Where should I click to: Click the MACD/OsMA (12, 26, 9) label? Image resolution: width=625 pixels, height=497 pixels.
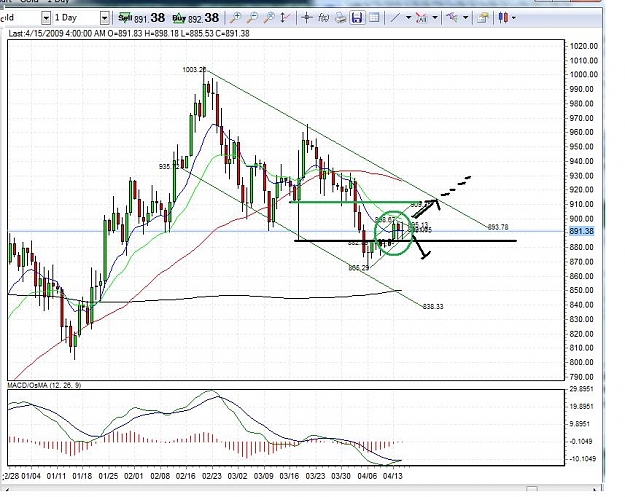coord(45,385)
